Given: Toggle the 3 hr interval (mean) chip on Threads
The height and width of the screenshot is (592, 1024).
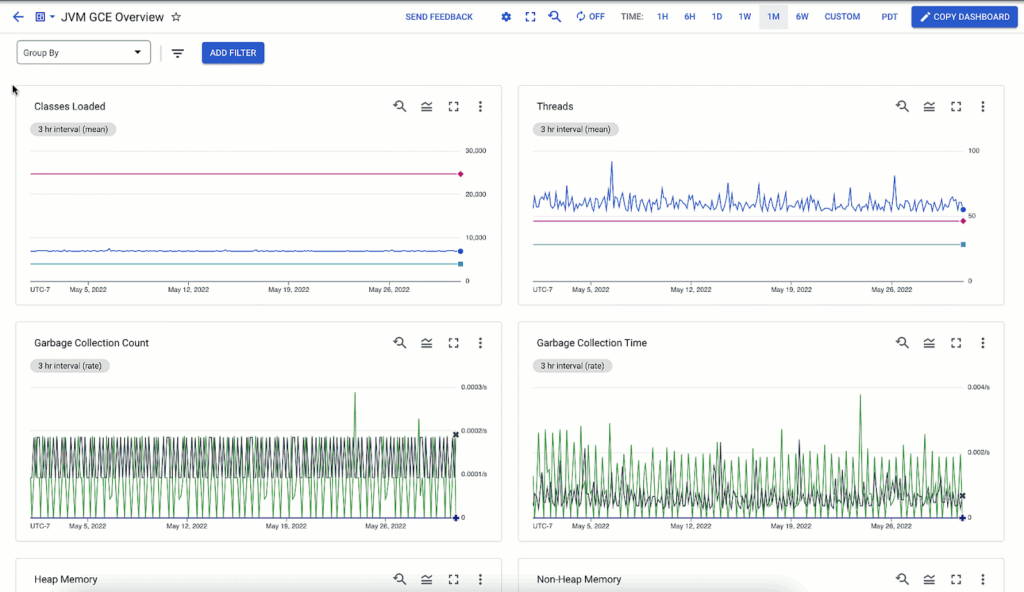Looking at the screenshot, I should click(575, 129).
